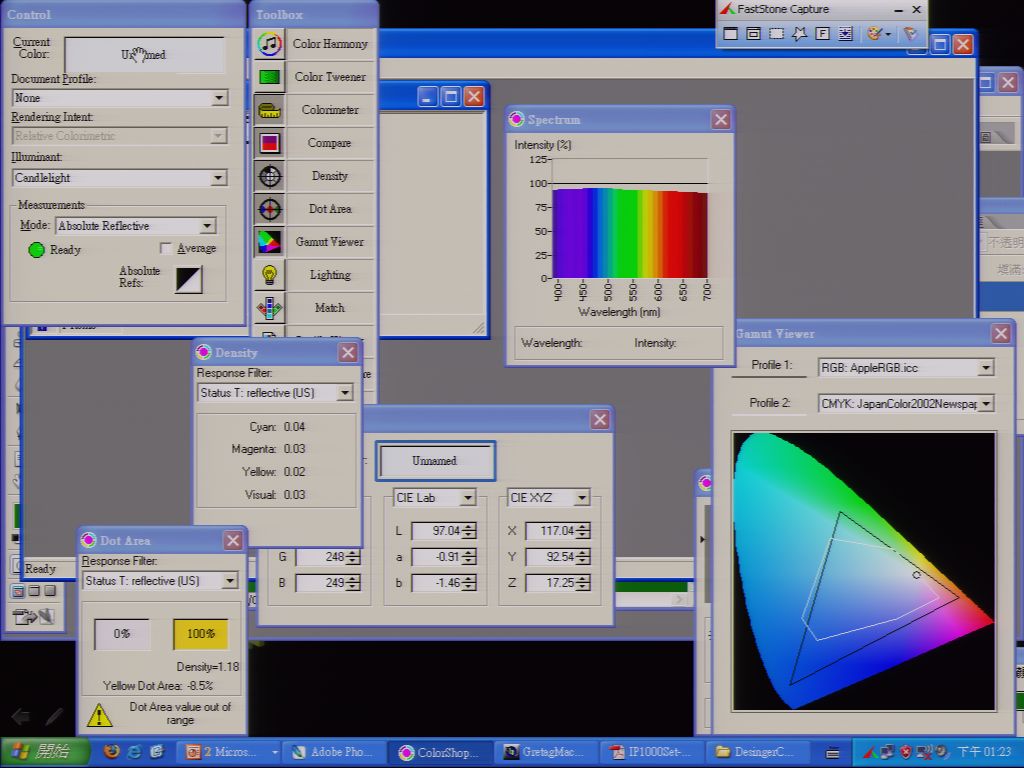Launch the Colorimeter tool icon
The image size is (1024, 768).
point(269,110)
